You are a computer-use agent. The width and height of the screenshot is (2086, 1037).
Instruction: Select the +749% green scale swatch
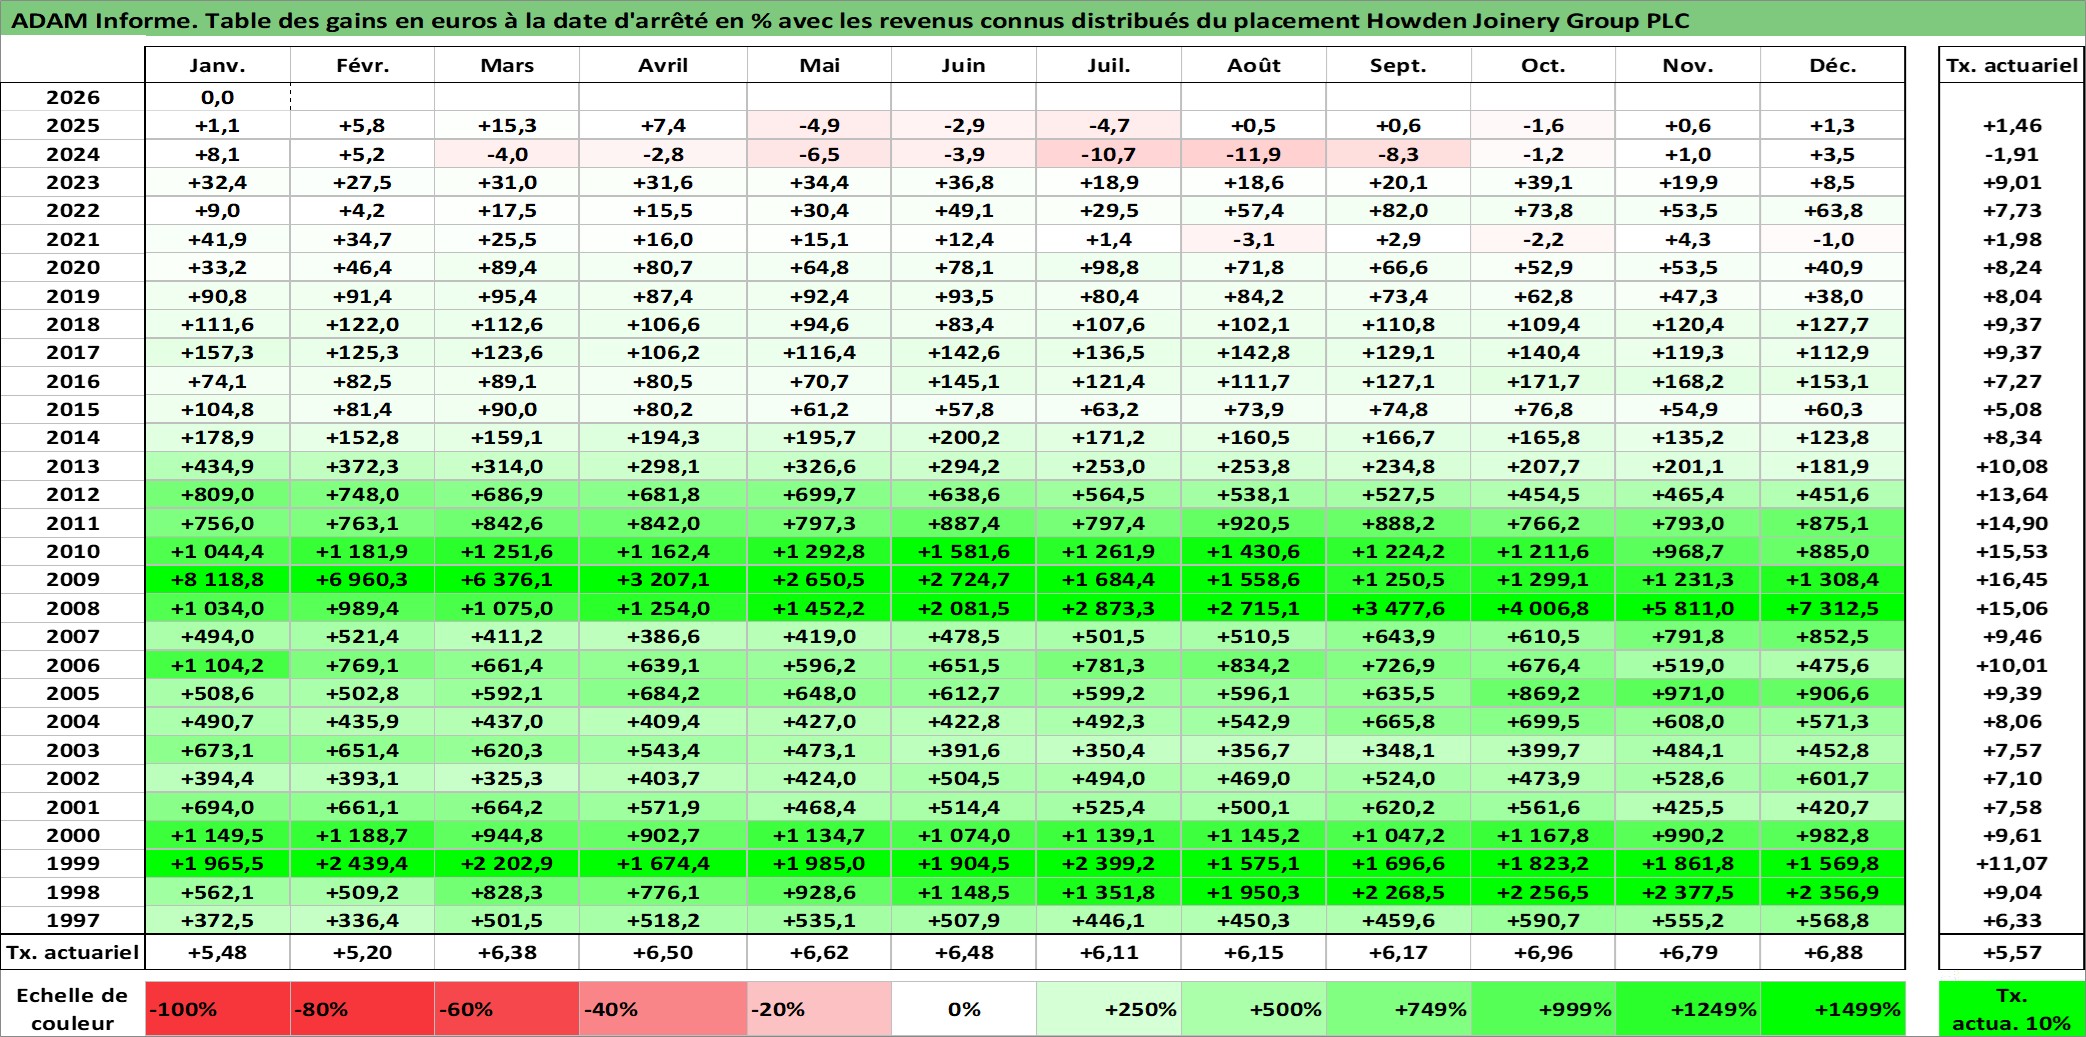(1399, 1008)
